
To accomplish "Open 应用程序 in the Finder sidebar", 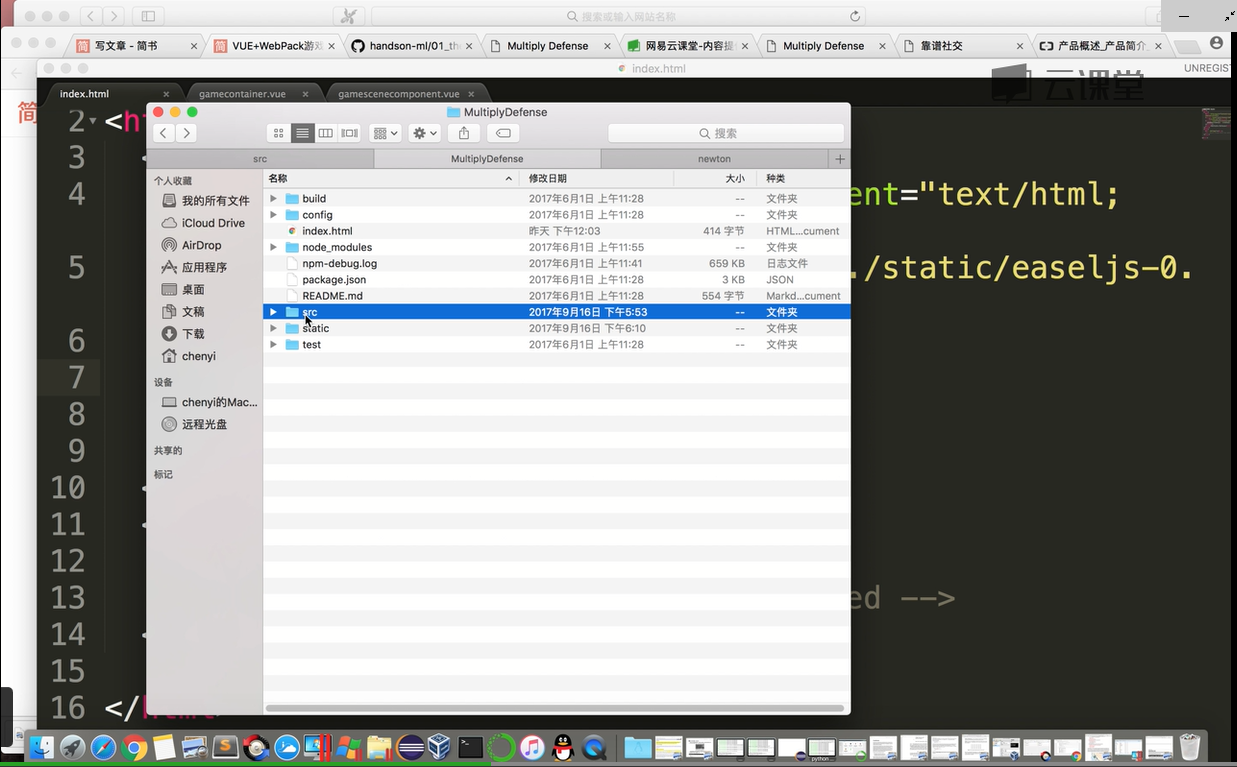I will [194, 267].
